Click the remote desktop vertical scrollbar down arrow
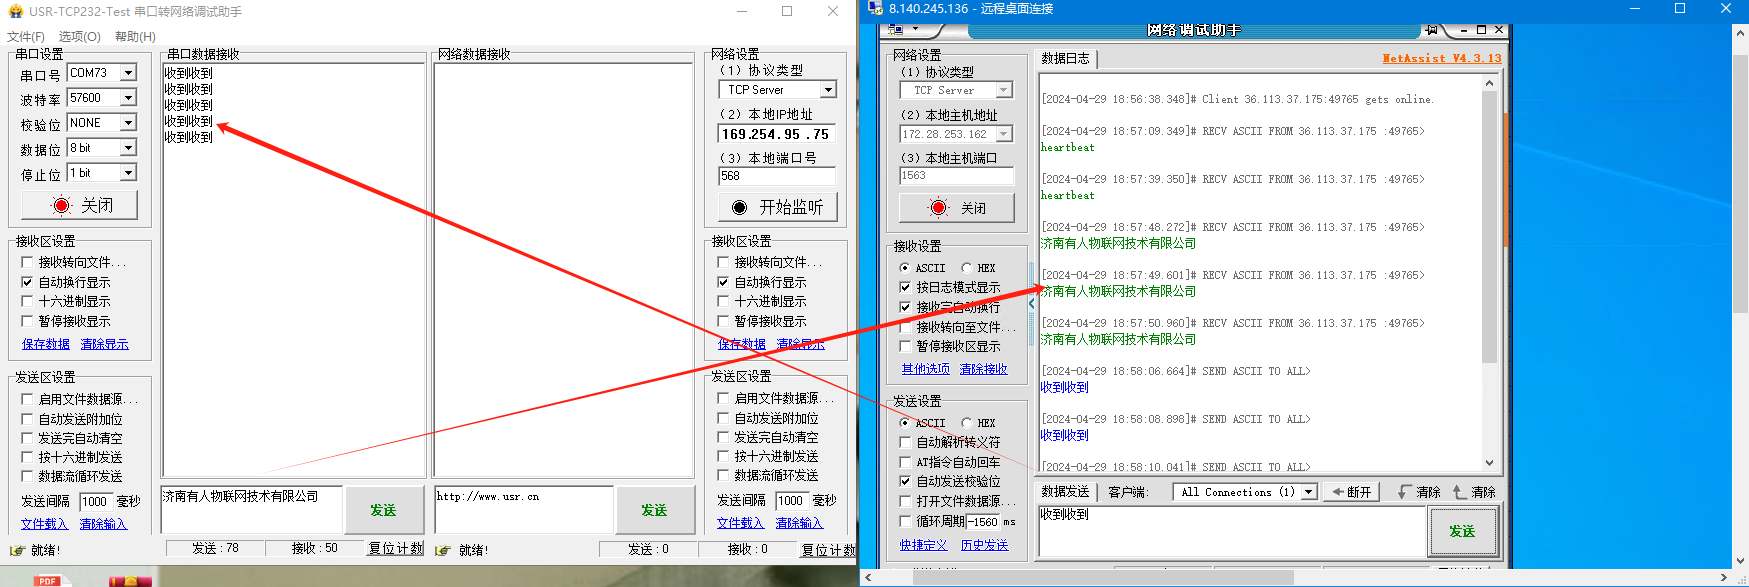The height and width of the screenshot is (587, 1749). click(x=1740, y=561)
